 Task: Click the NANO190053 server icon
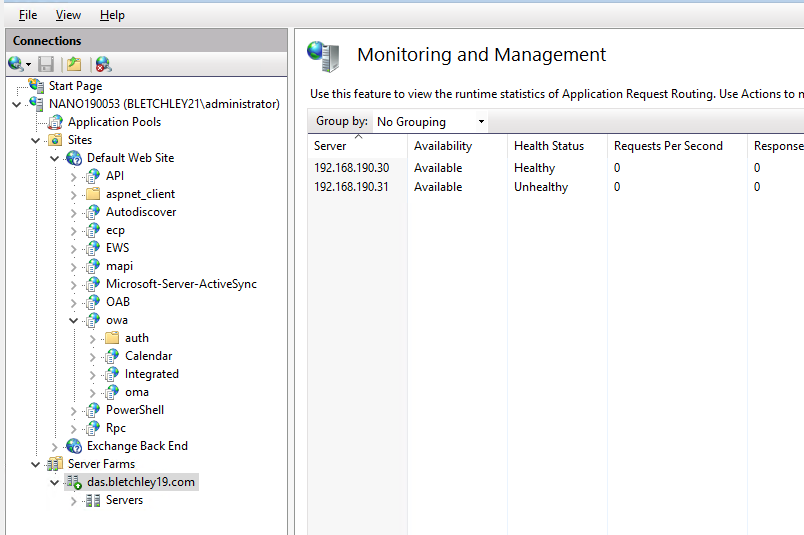coord(36,104)
